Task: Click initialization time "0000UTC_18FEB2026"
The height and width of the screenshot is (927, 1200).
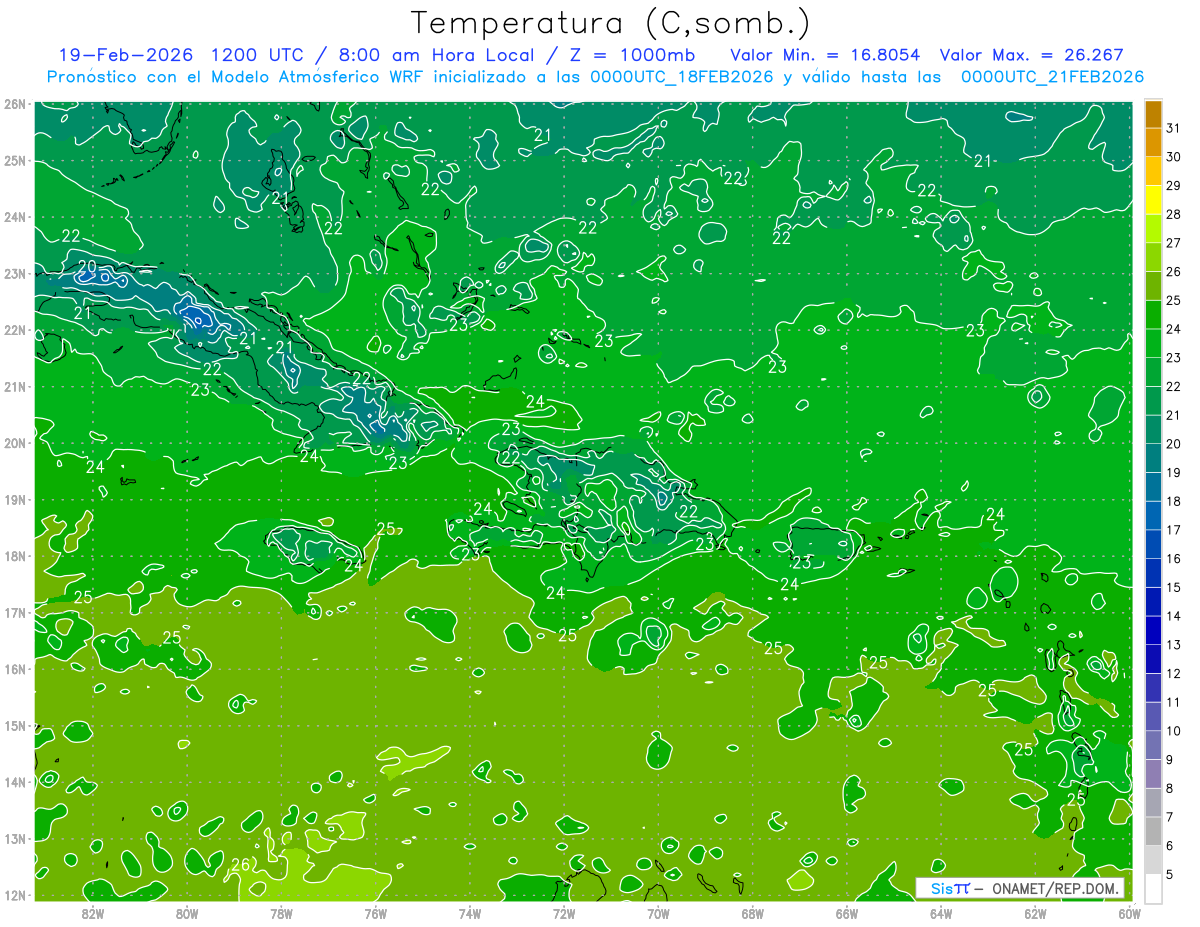Action: pos(682,76)
